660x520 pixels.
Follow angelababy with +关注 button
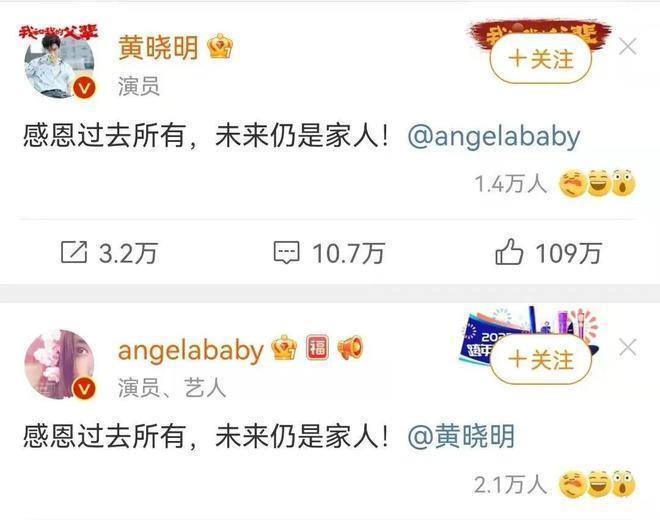coord(541,360)
